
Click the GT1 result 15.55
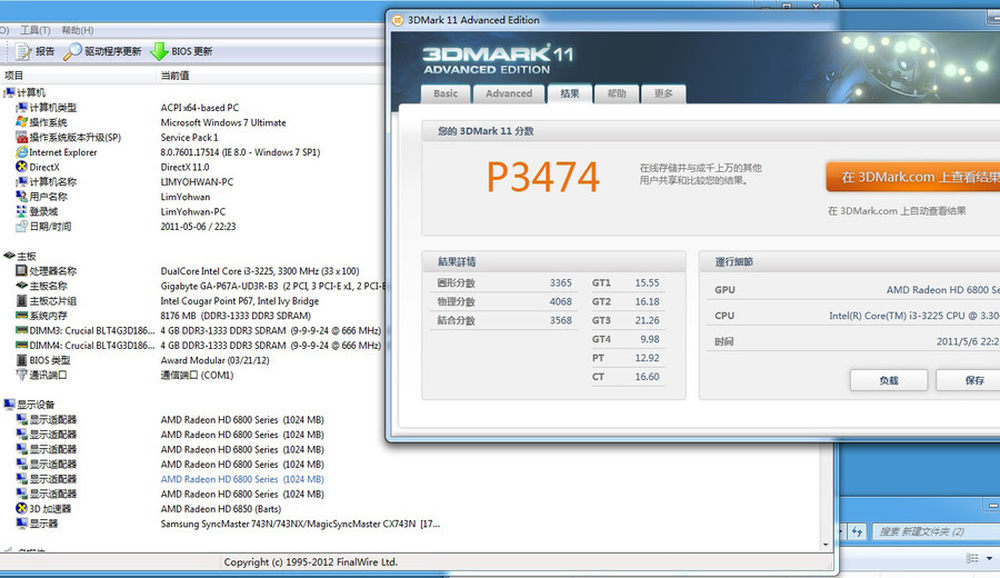pos(647,283)
